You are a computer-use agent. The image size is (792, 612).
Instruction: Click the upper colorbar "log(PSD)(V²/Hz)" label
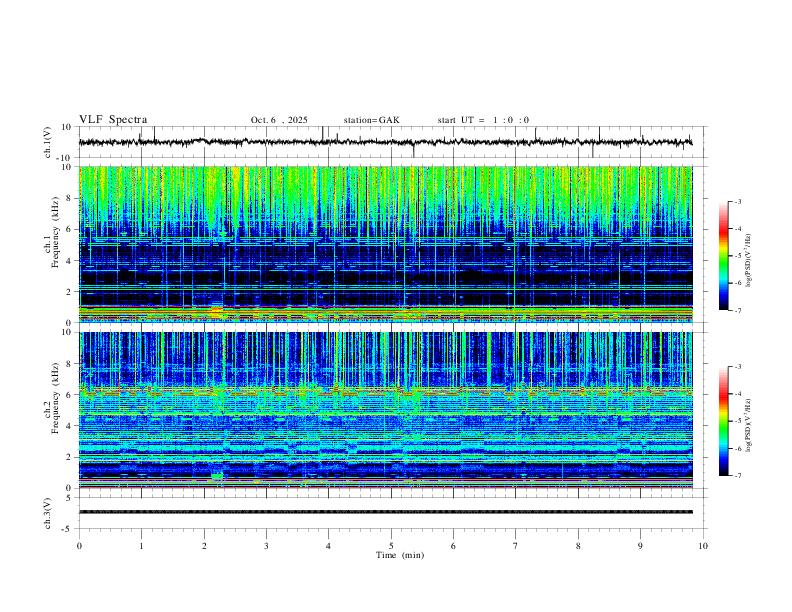[x=749, y=261]
